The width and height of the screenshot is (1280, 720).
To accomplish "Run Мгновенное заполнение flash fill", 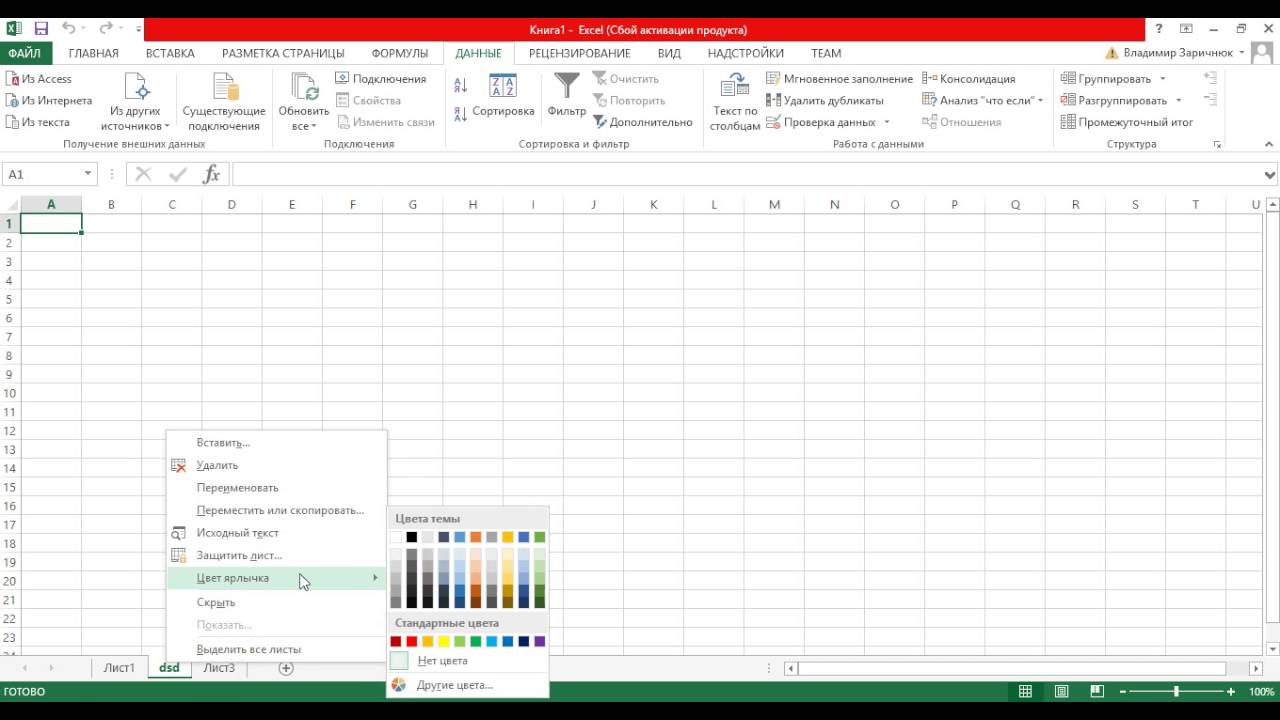I will click(x=839, y=79).
